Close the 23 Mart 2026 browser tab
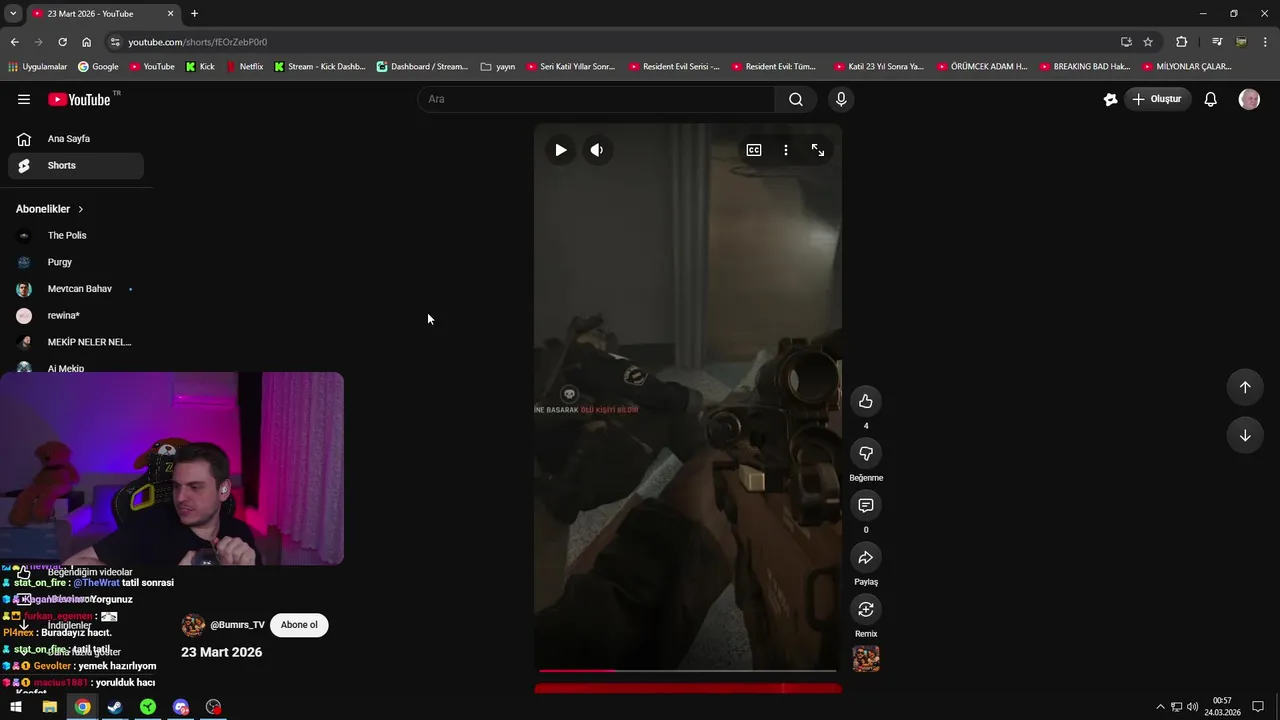This screenshot has width=1280, height=720. [x=170, y=14]
